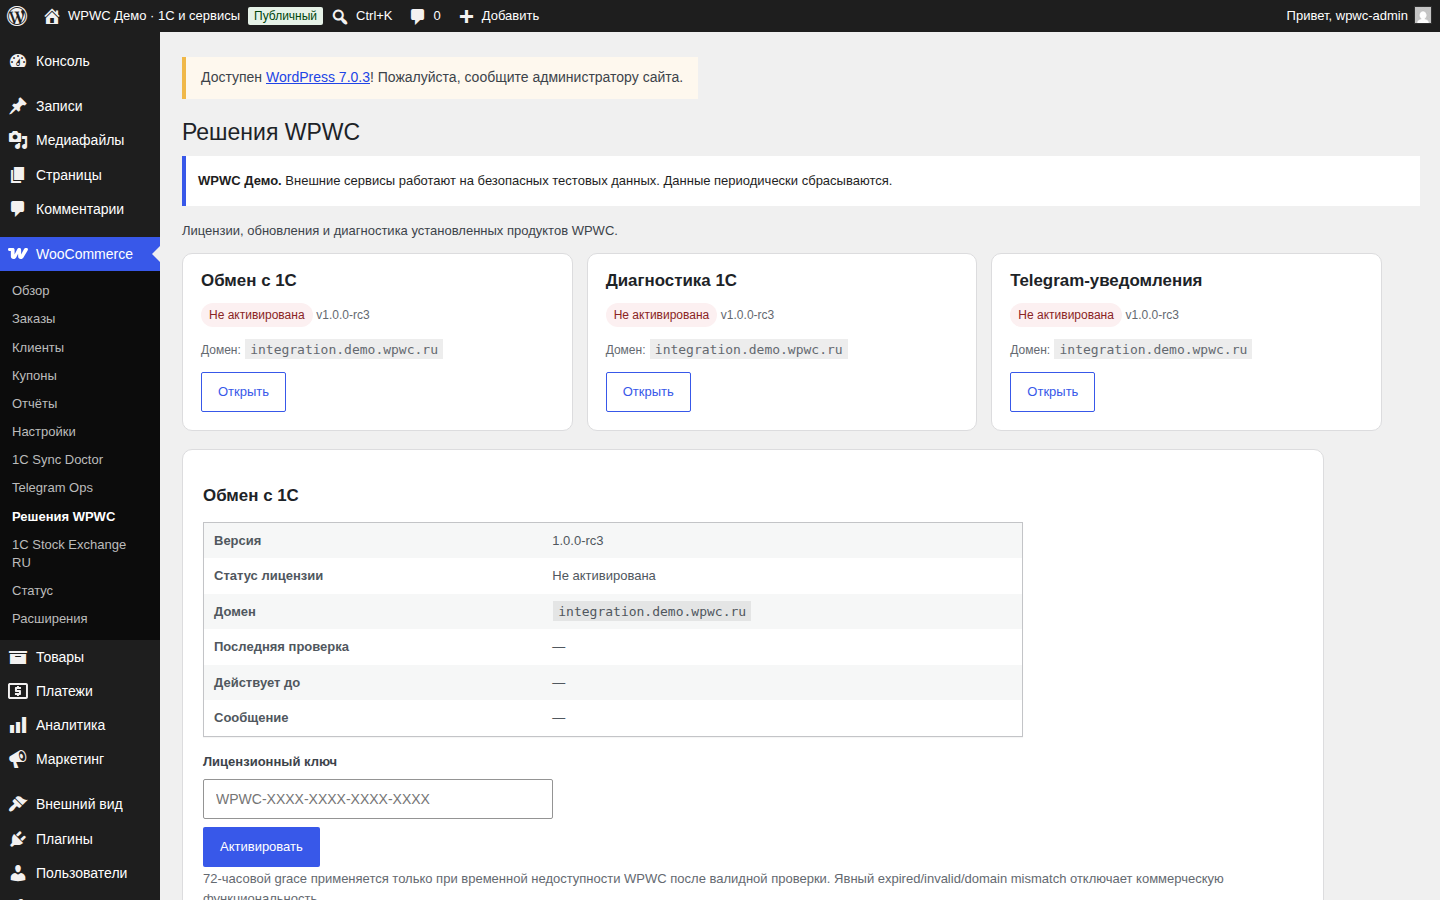Image resolution: width=1440 pixels, height=900 pixels.
Task: Open Настройки submenu item
Action: click(x=80, y=432)
